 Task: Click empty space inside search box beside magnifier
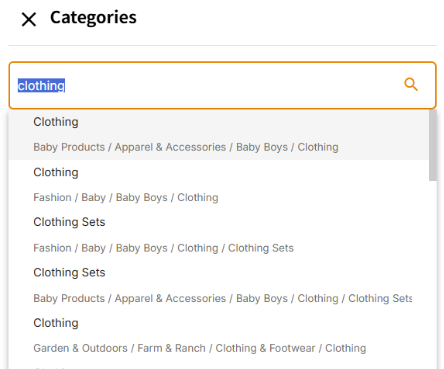point(233,85)
